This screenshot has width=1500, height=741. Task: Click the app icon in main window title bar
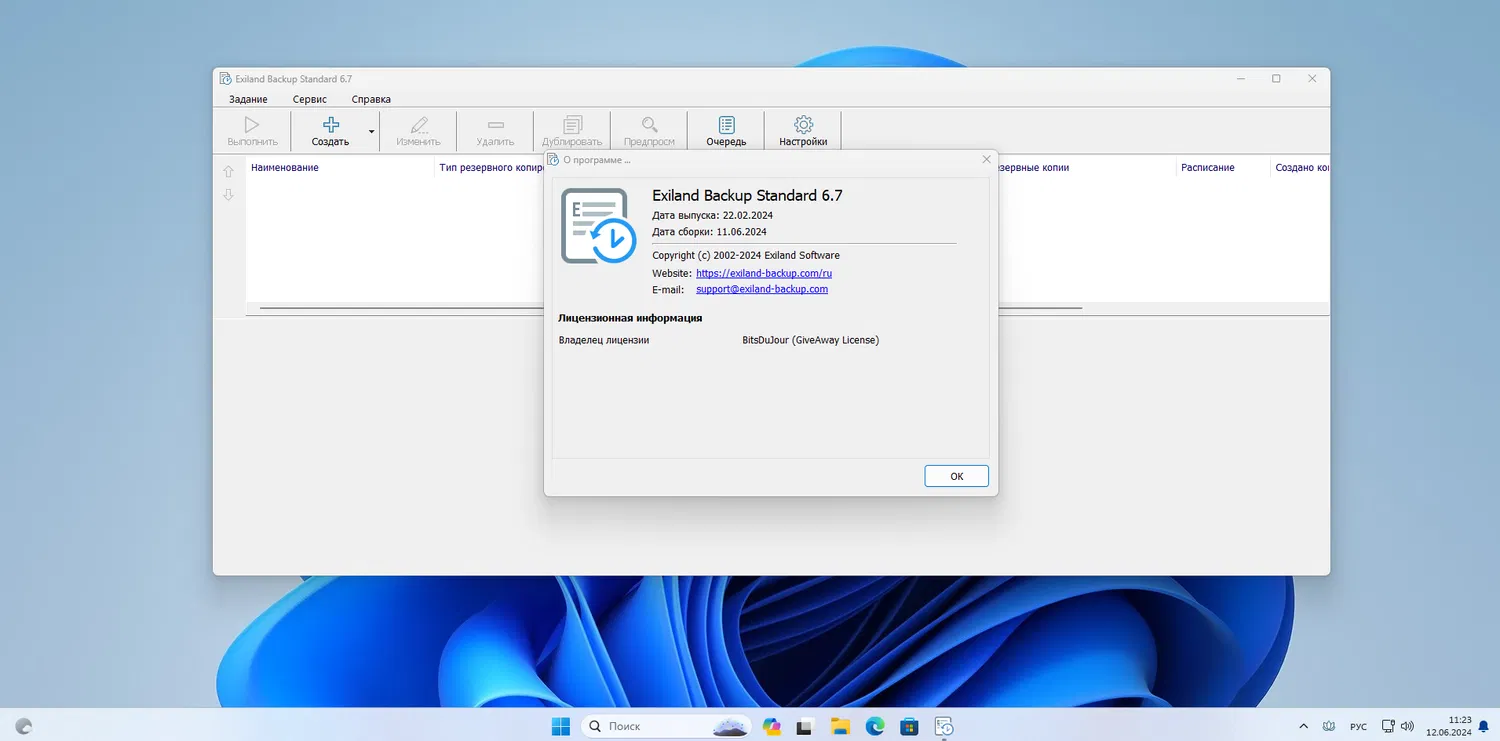coord(225,79)
